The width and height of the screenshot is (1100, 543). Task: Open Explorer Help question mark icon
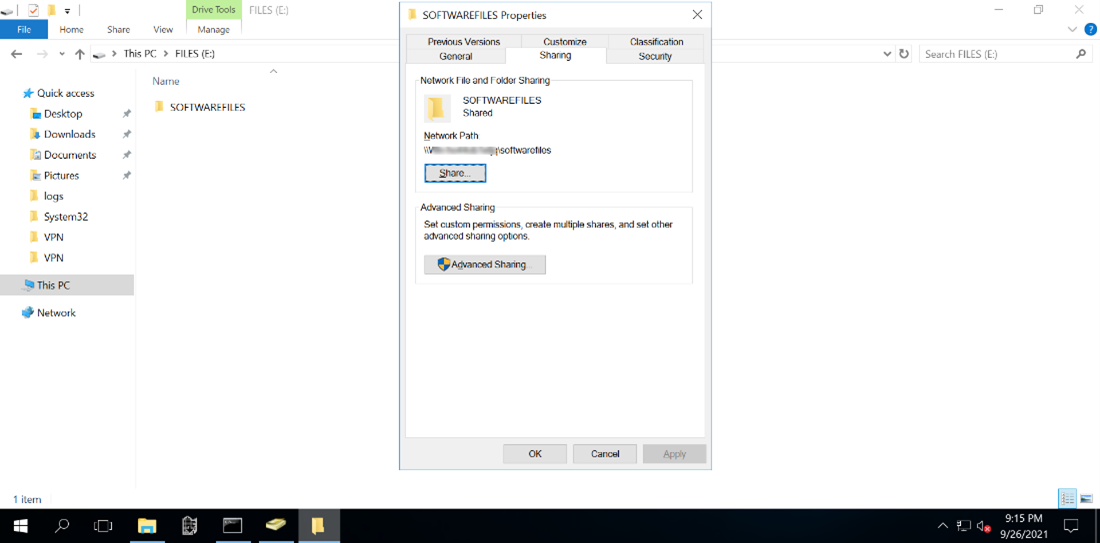(1089, 29)
